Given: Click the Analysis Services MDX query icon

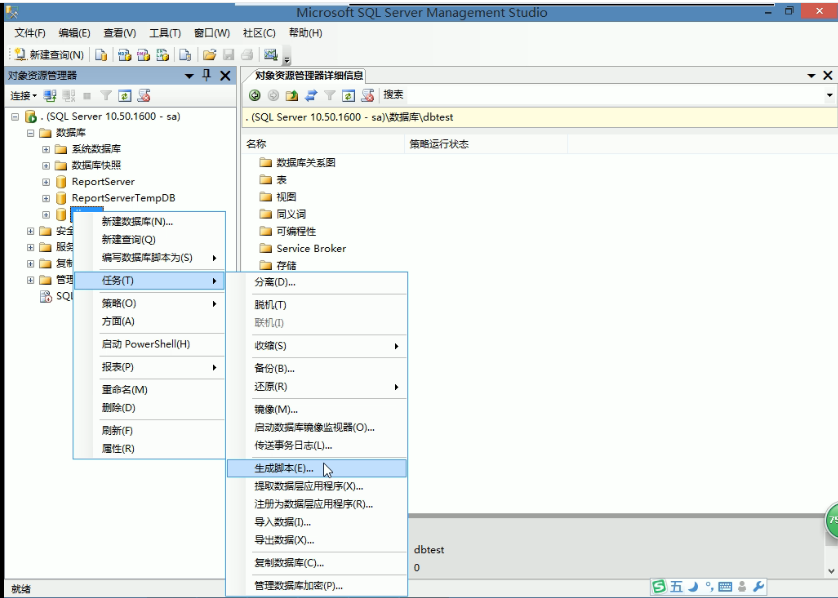Looking at the screenshot, I should point(125,55).
